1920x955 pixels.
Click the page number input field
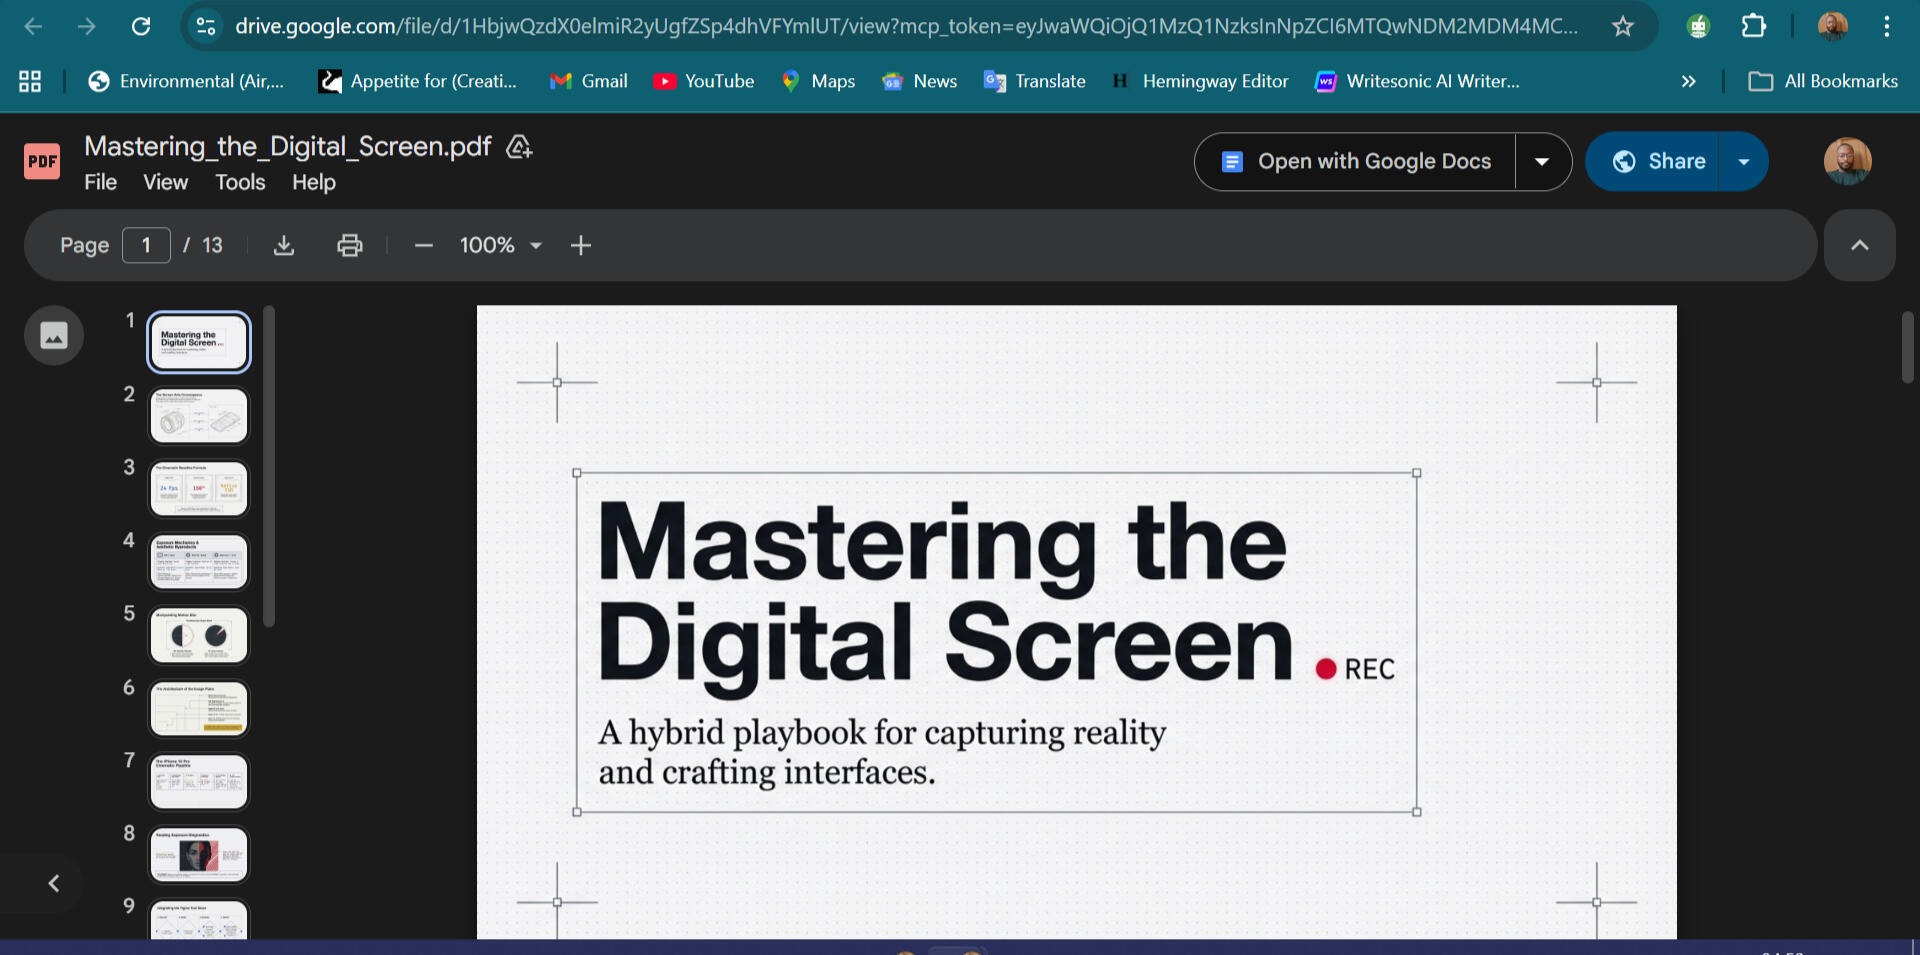coord(146,245)
